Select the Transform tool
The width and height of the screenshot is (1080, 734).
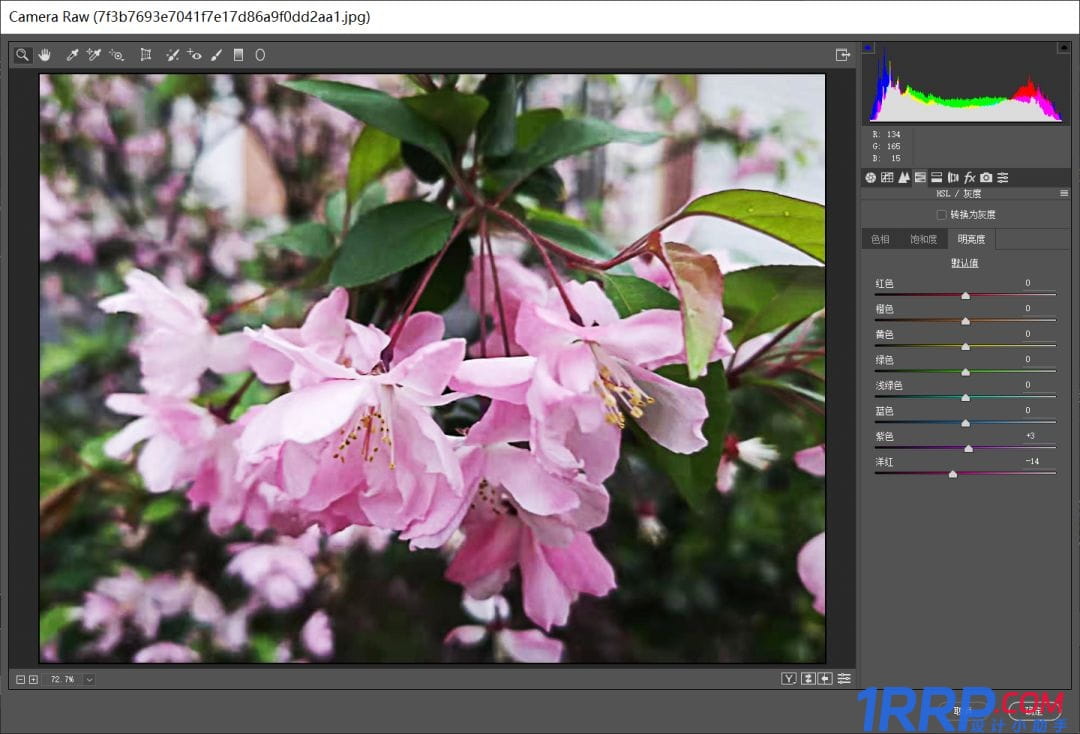146,55
